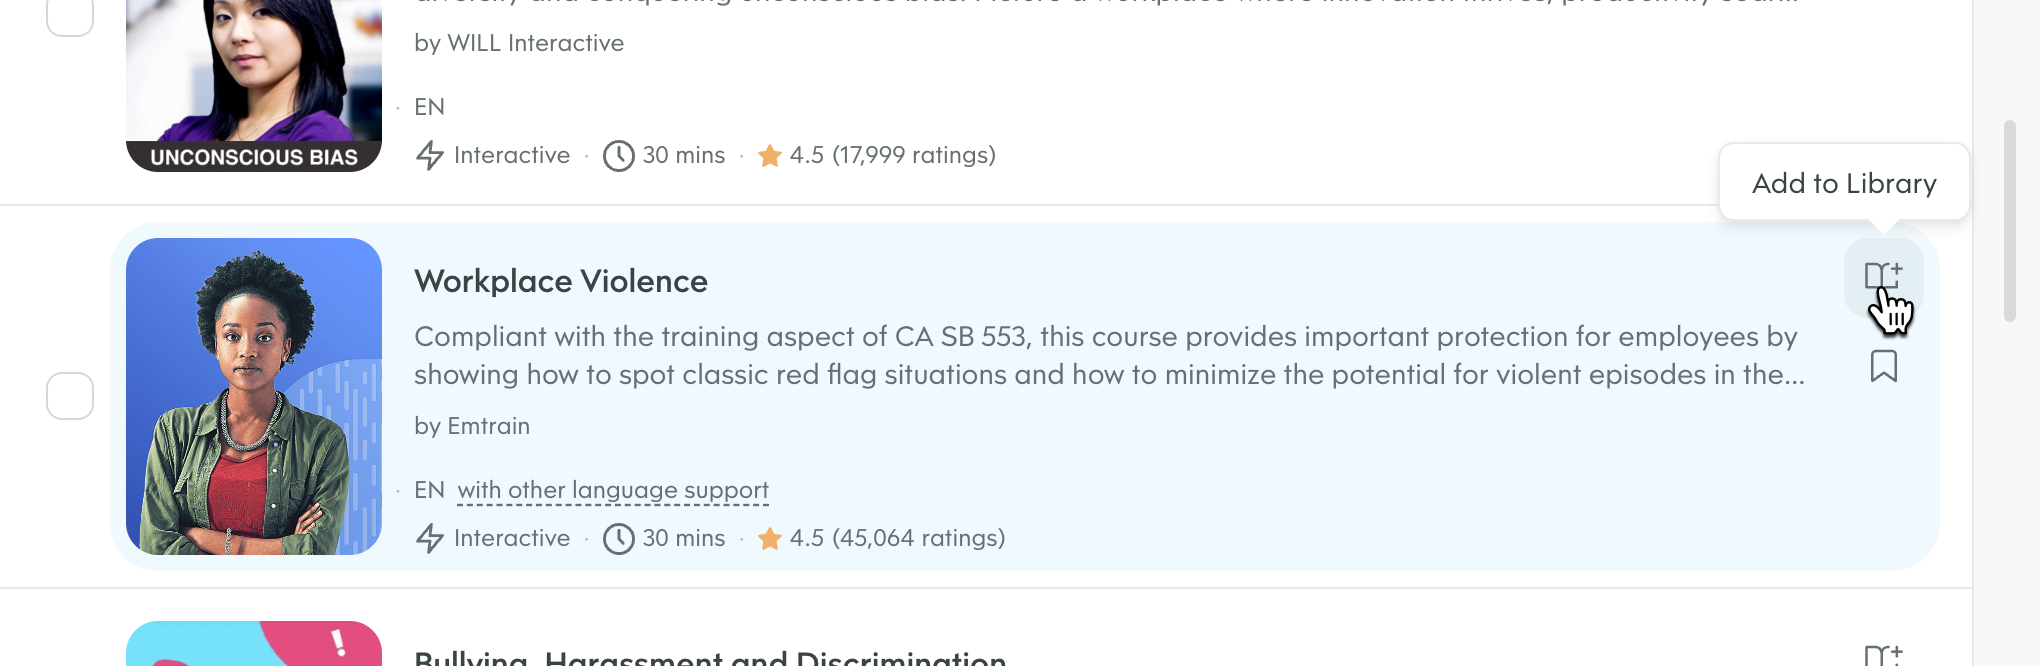Viewport: 2040px width, 666px height.
Task: Open the Workplace Violence course title
Action: coord(561,281)
